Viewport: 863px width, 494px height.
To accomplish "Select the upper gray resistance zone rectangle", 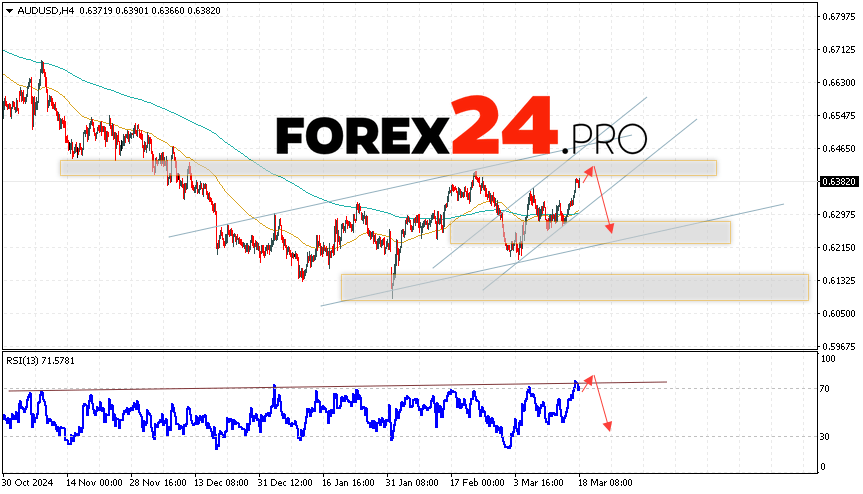I will [x=388, y=168].
